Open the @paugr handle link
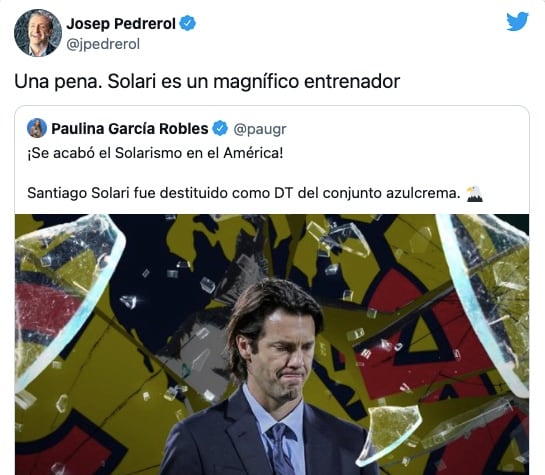 260,129
